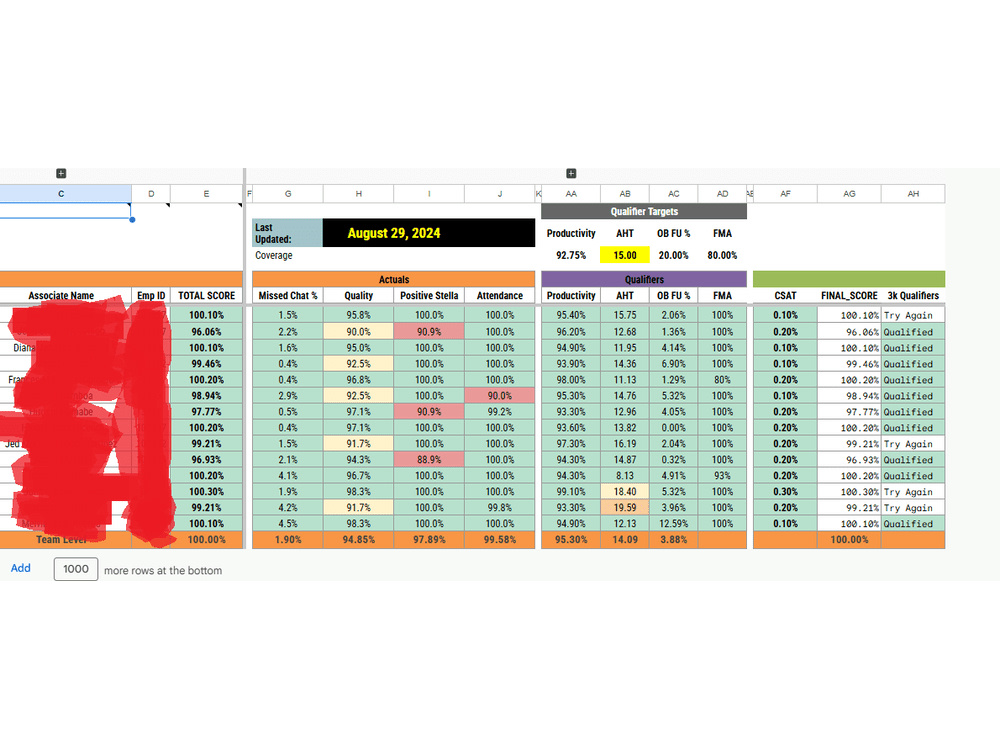The image size is (1000, 750).
Task: Select the Productivity target 92.75% cell
Action: coord(571,255)
